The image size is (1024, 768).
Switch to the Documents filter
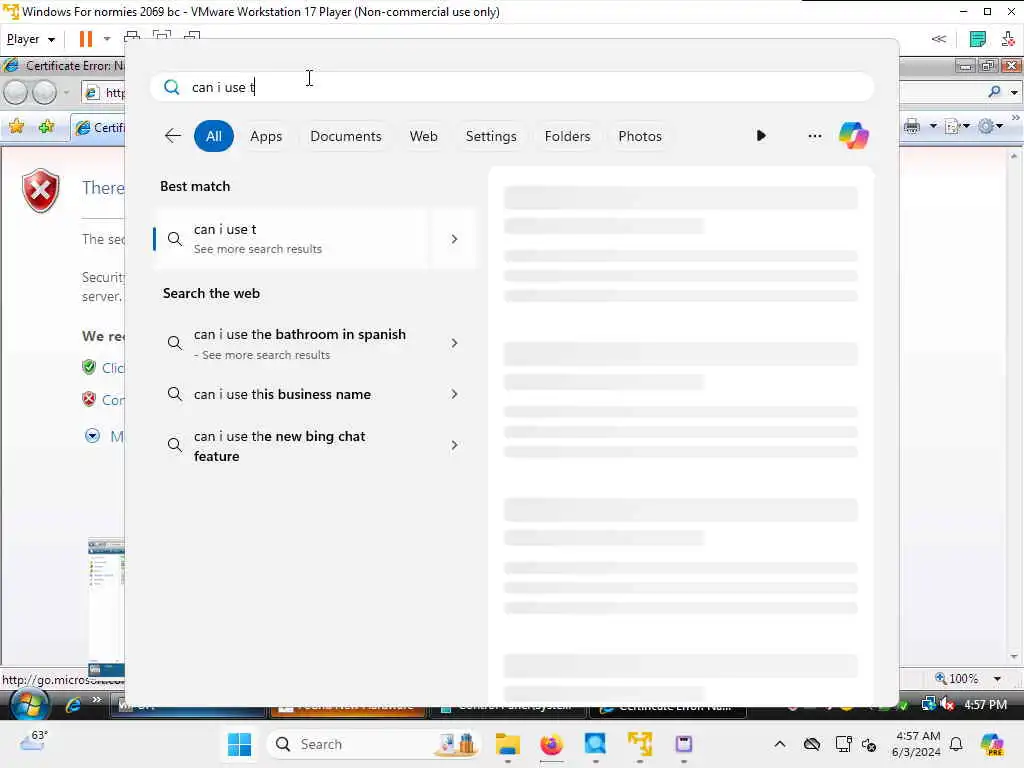(x=345, y=136)
